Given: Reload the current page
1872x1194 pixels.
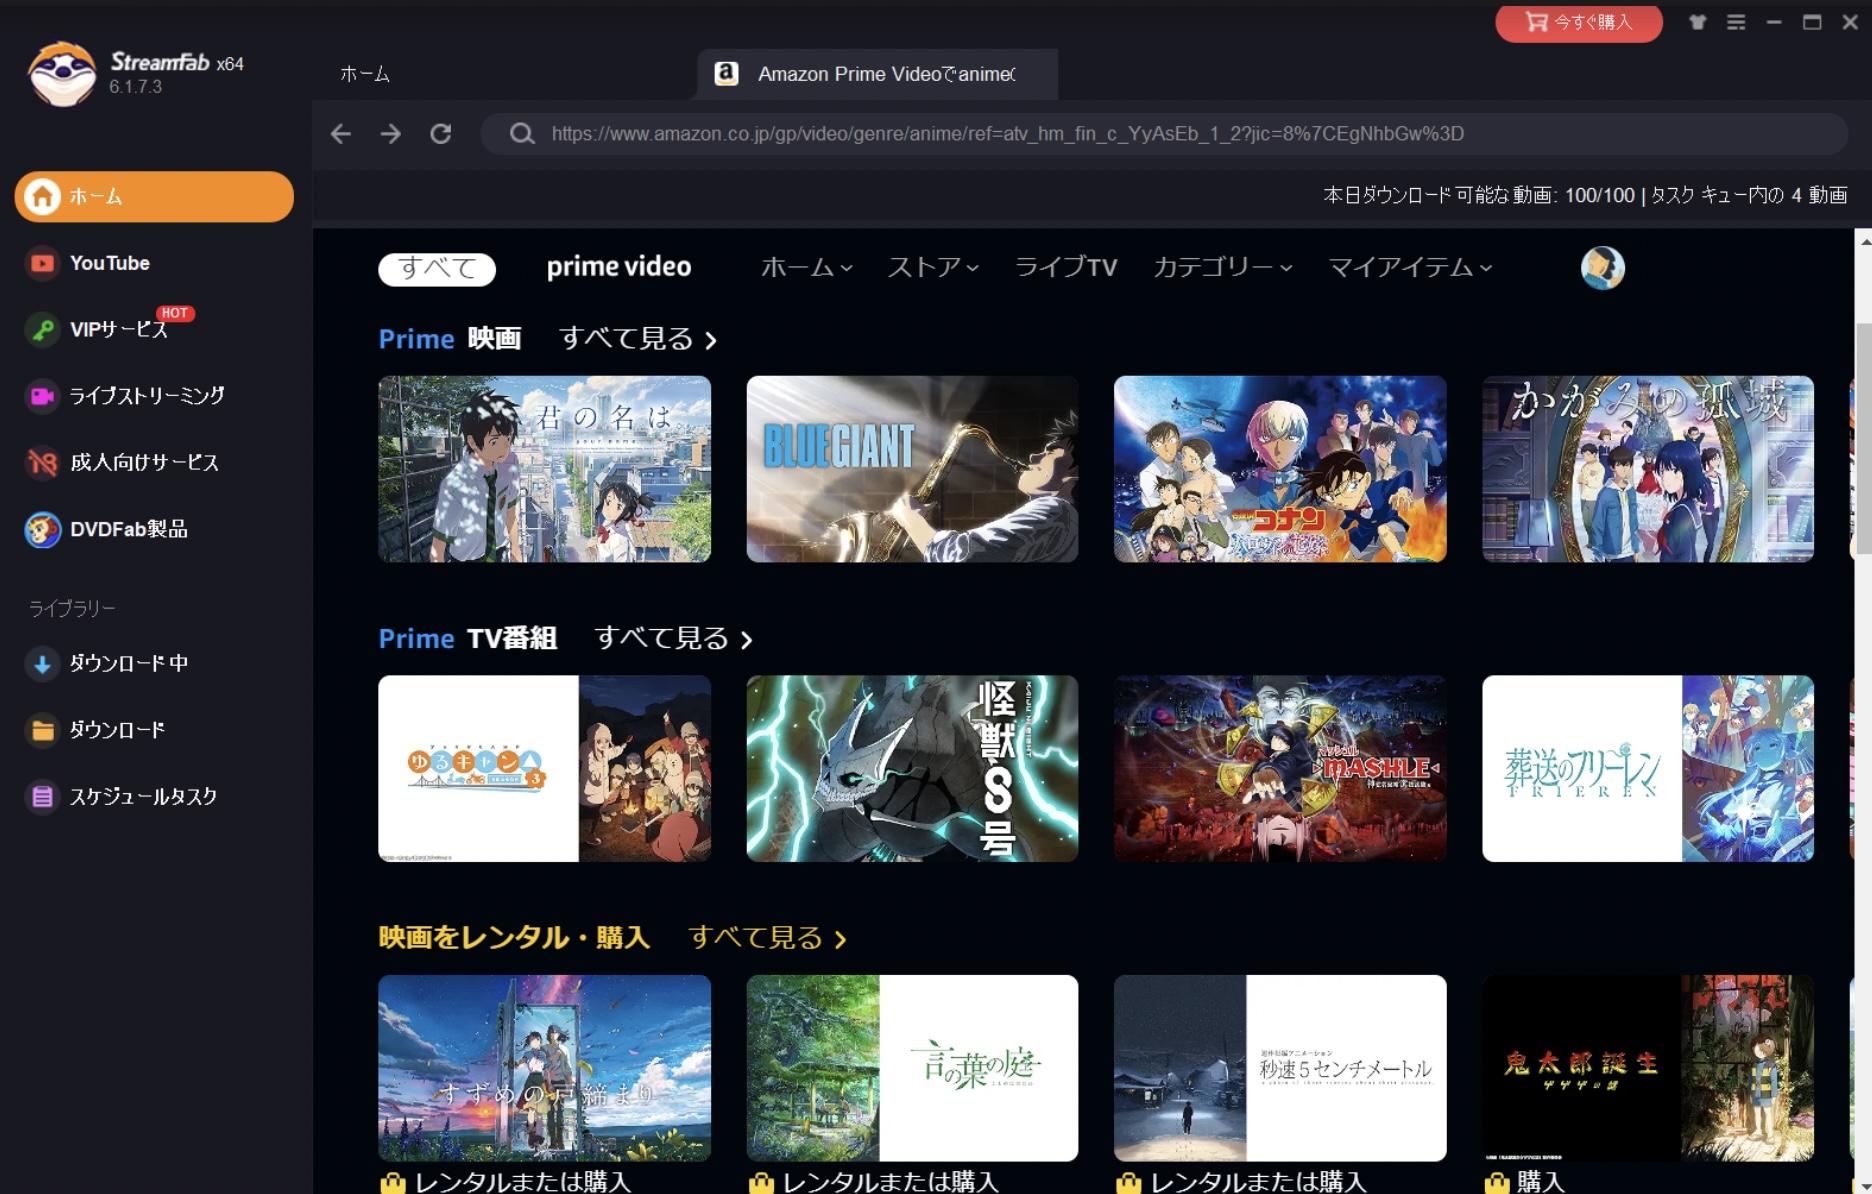Looking at the screenshot, I should 440,133.
